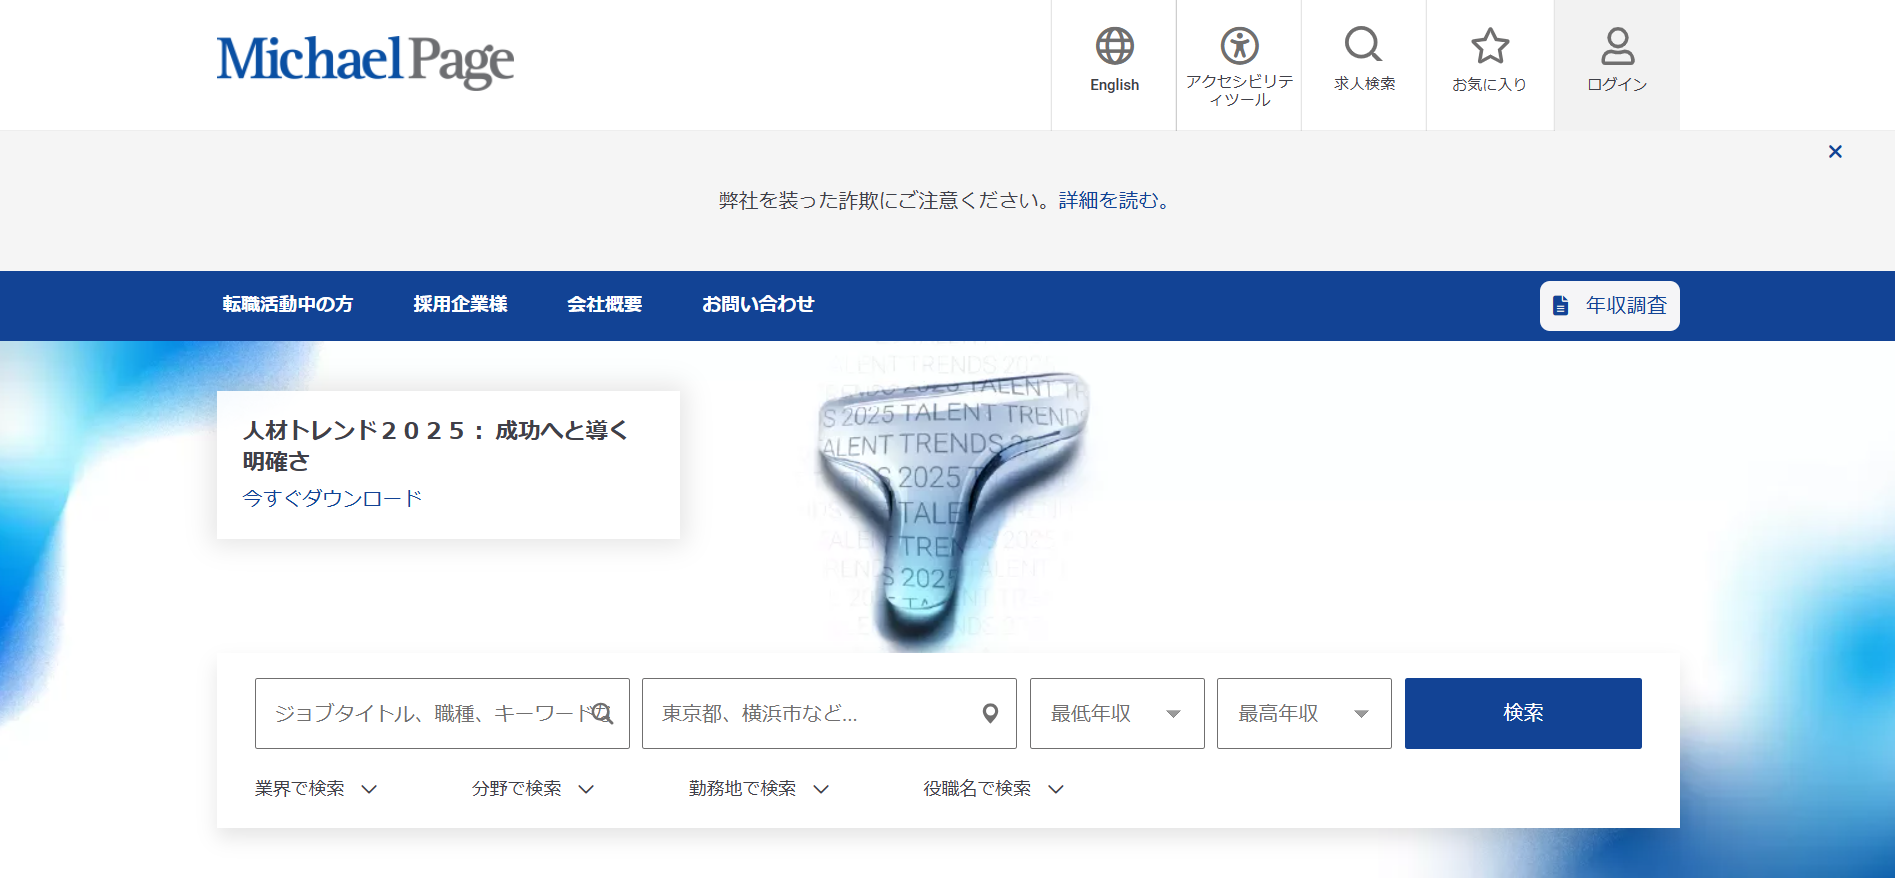This screenshot has height=878, width=1895.
Task: Click the login person icon
Action: [1617, 46]
